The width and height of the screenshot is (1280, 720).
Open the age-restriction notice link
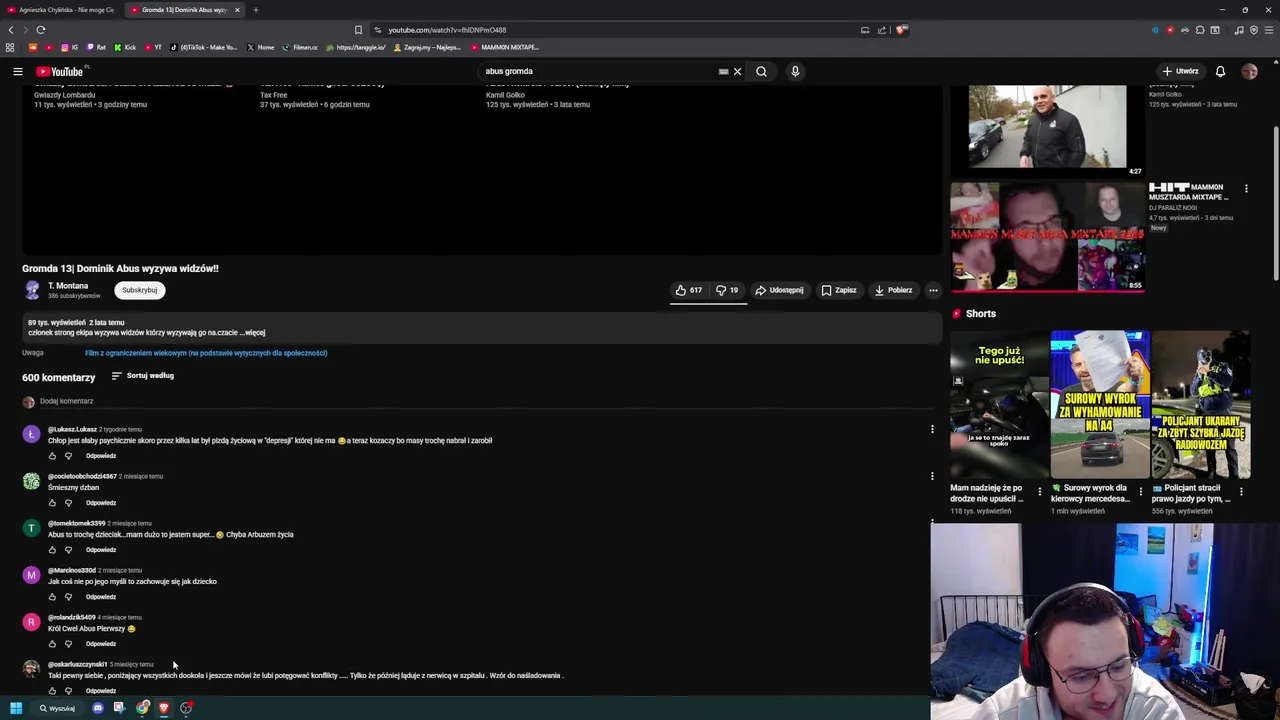pyautogui.click(x=206, y=353)
